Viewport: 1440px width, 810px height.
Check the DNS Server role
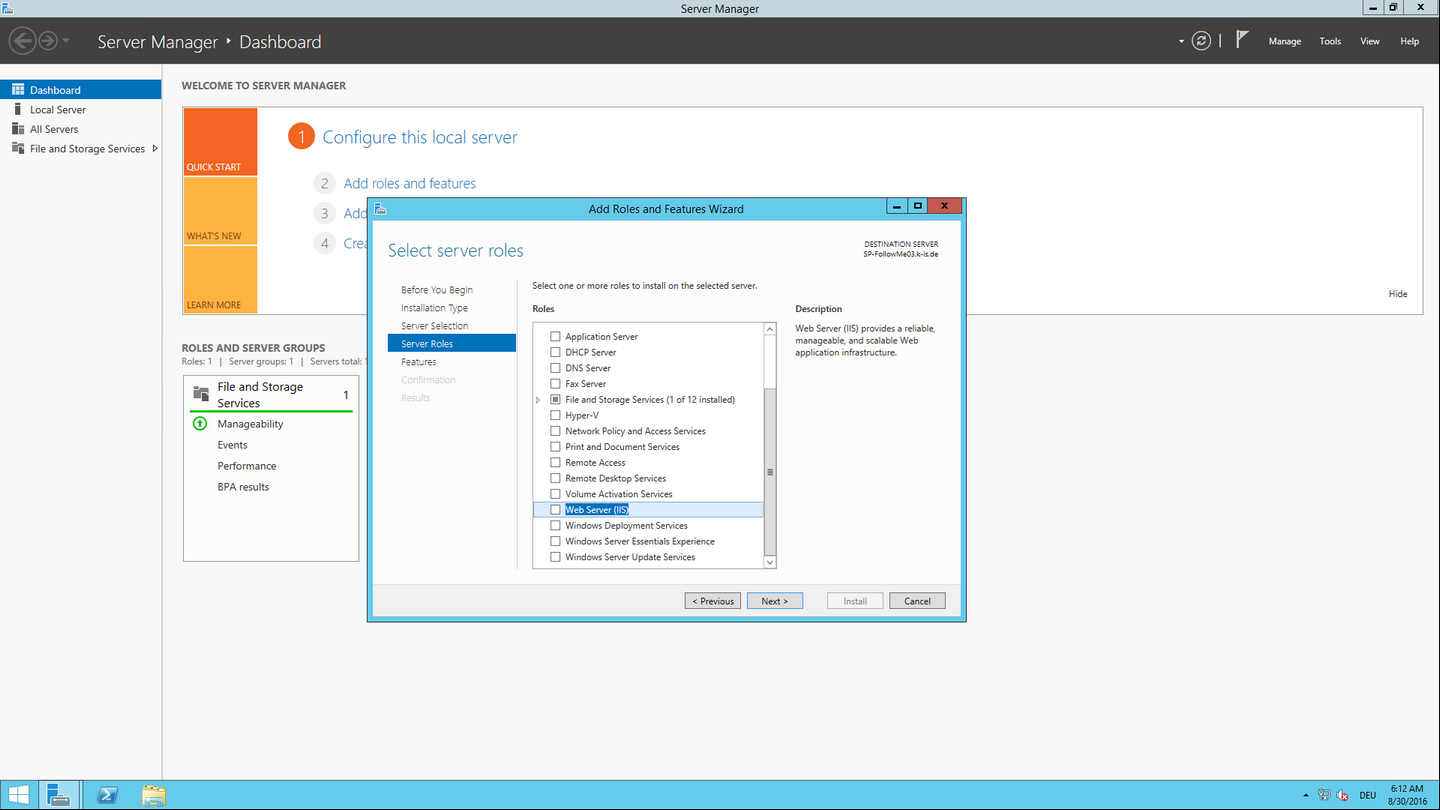[556, 368]
